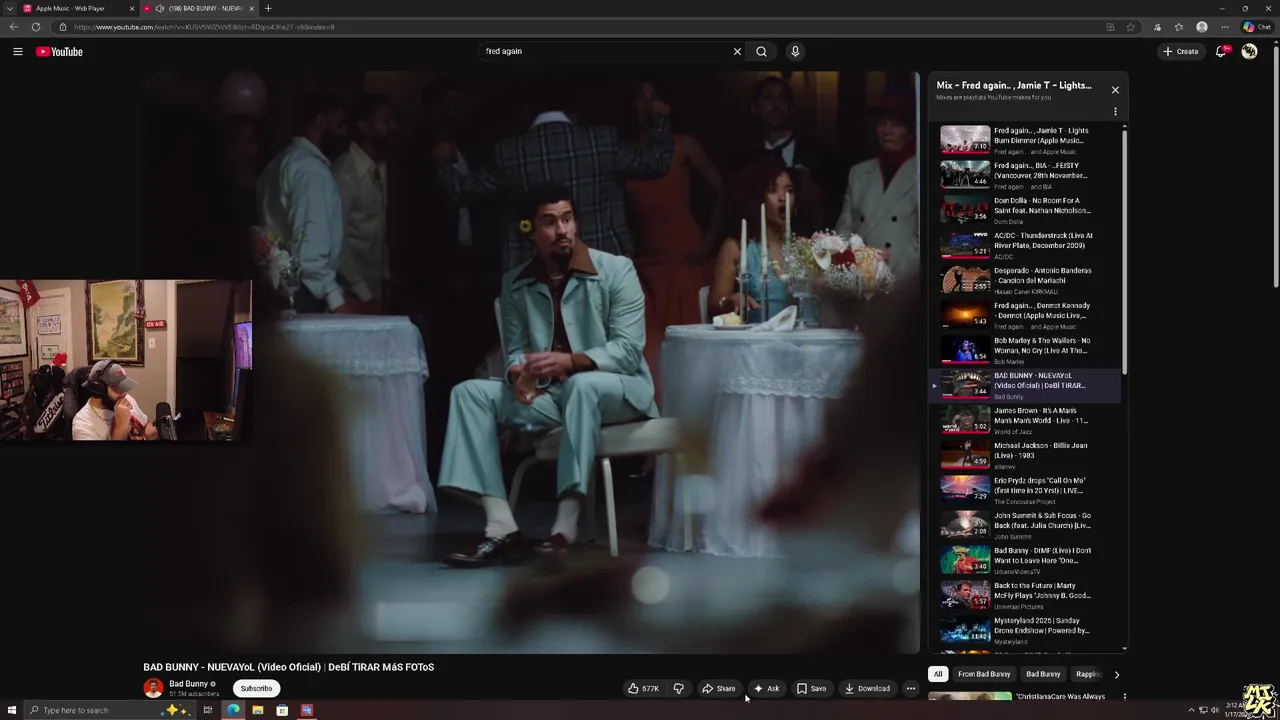Screen dimensions: 1280x720
Task: Open the browser tab search dropdown
Action: click(x=9, y=8)
